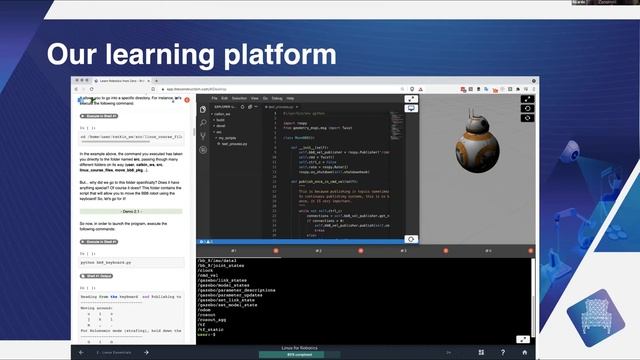Go to the home icon in the bottom bar
640x360 pixels.
coord(524,352)
